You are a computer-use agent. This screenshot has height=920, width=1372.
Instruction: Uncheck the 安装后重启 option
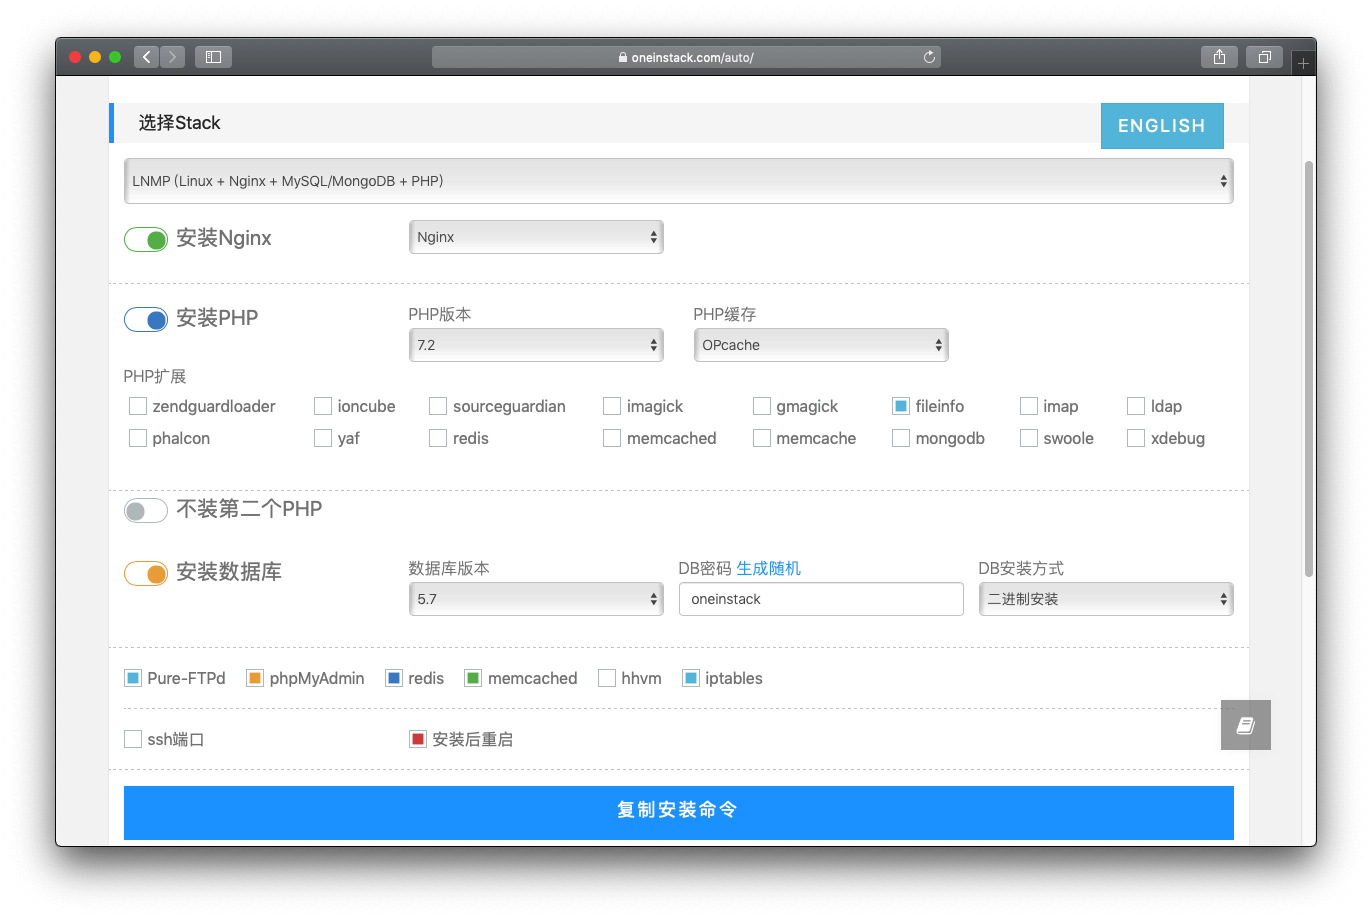[417, 739]
